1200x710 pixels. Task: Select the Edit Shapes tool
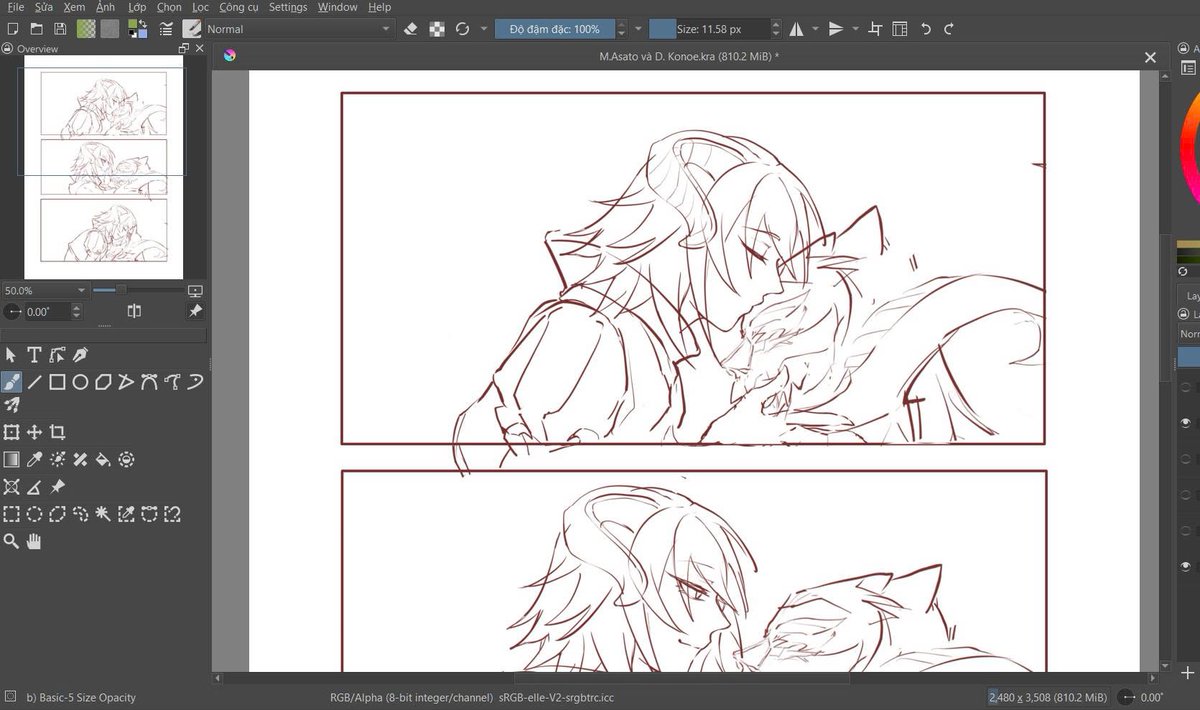pos(57,354)
